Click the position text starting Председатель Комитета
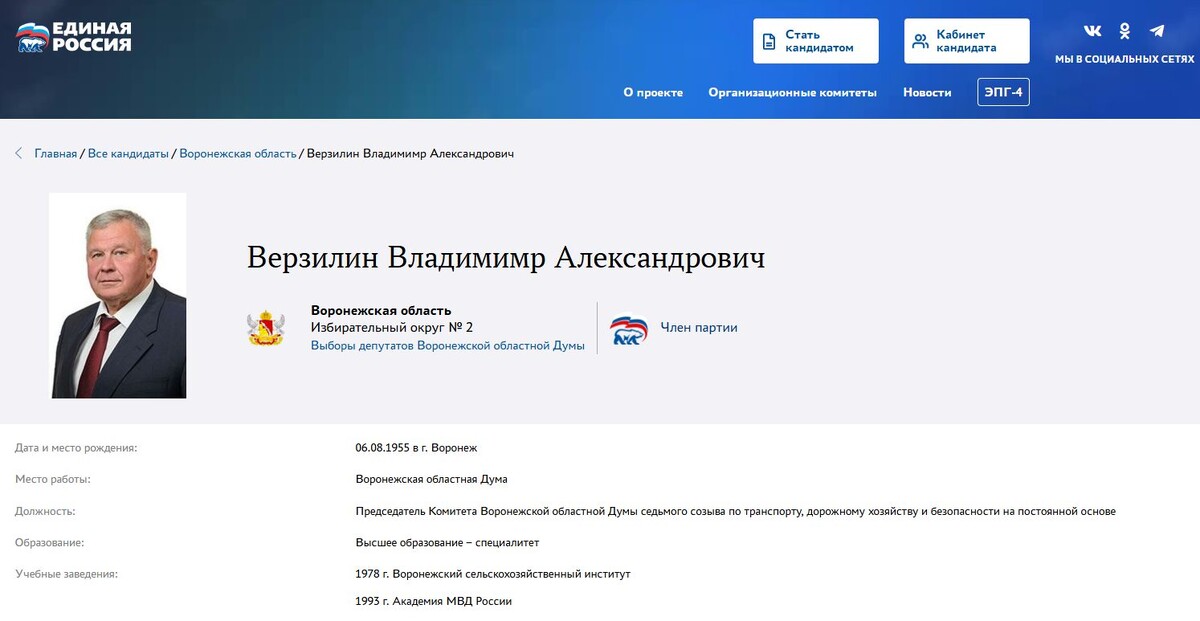The width and height of the screenshot is (1200, 621). click(736, 511)
